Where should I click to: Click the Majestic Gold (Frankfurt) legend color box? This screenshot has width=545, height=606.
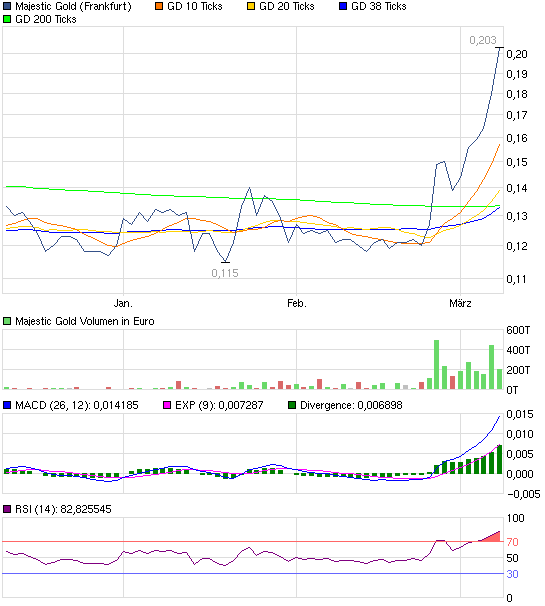(x=7, y=6)
